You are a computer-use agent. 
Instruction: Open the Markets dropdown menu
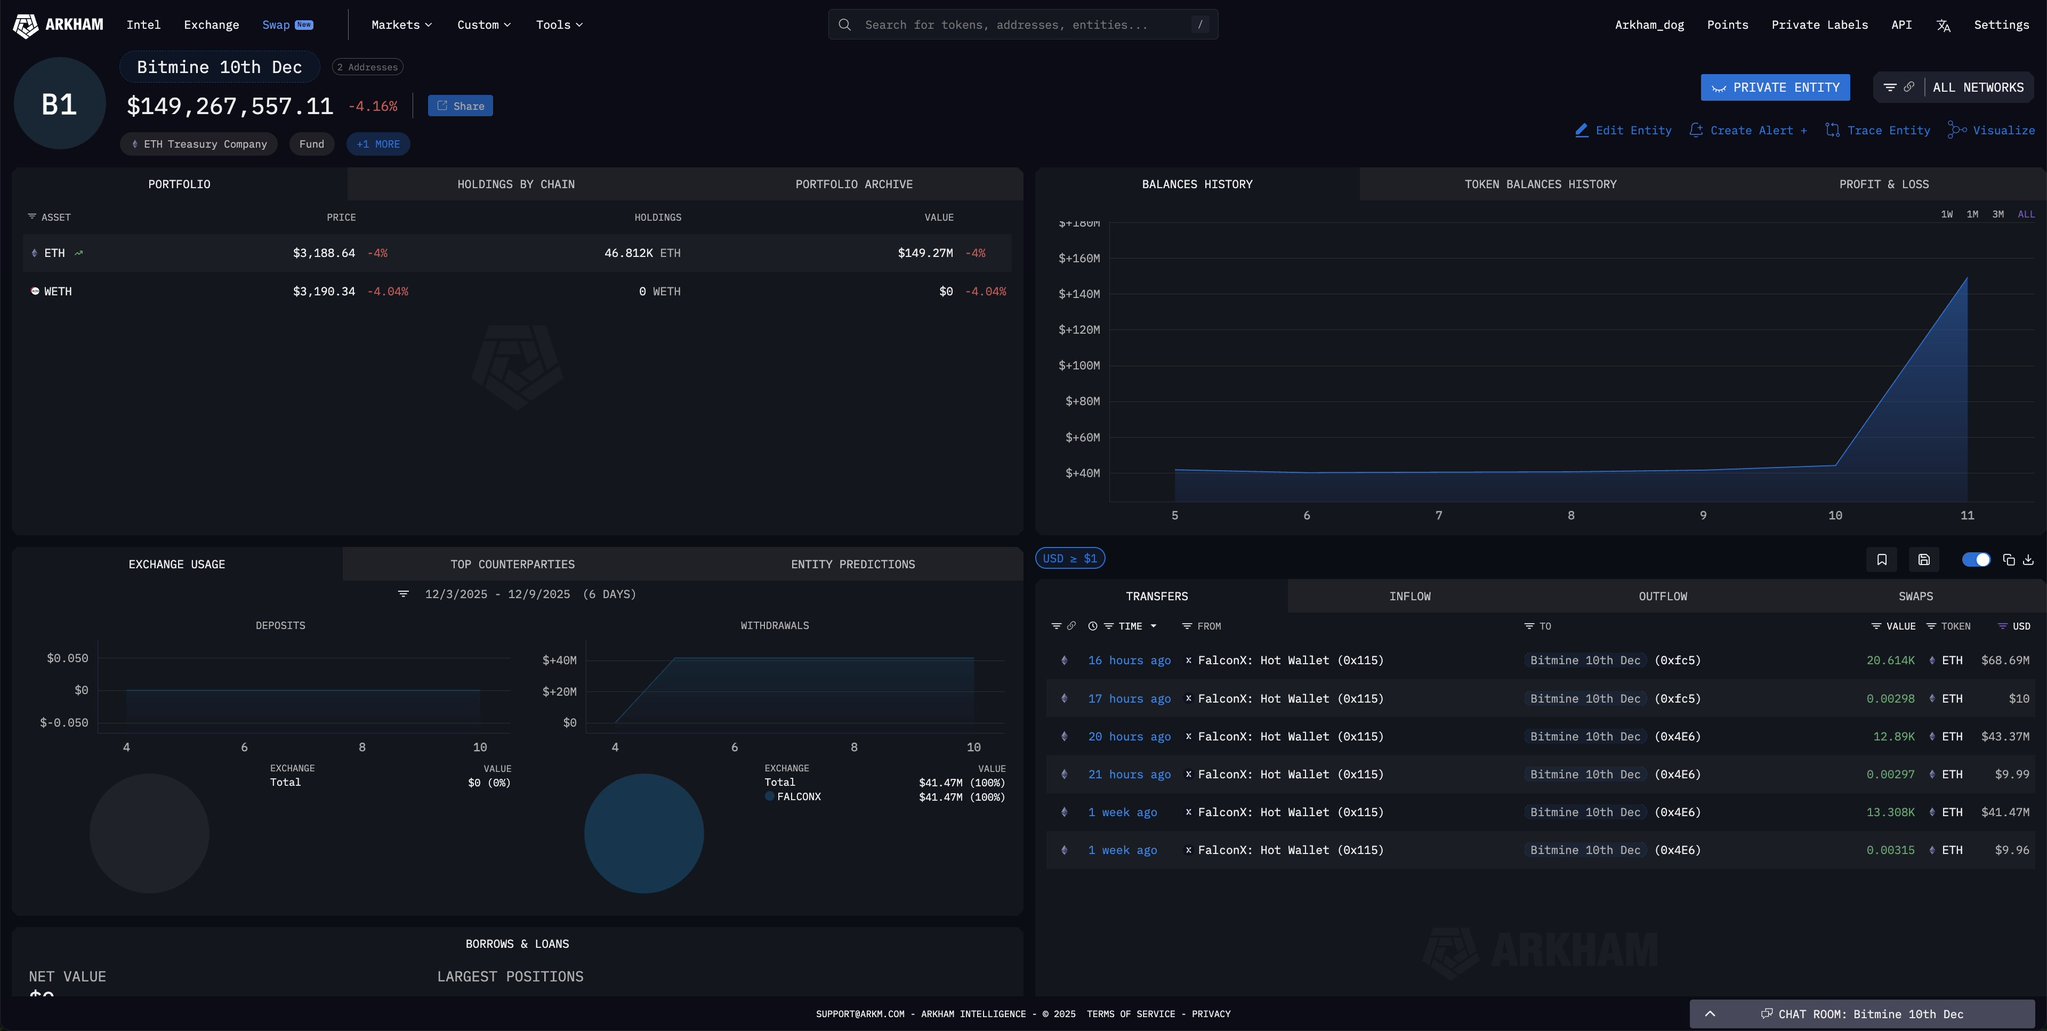pyautogui.click(x=401, y=25)
